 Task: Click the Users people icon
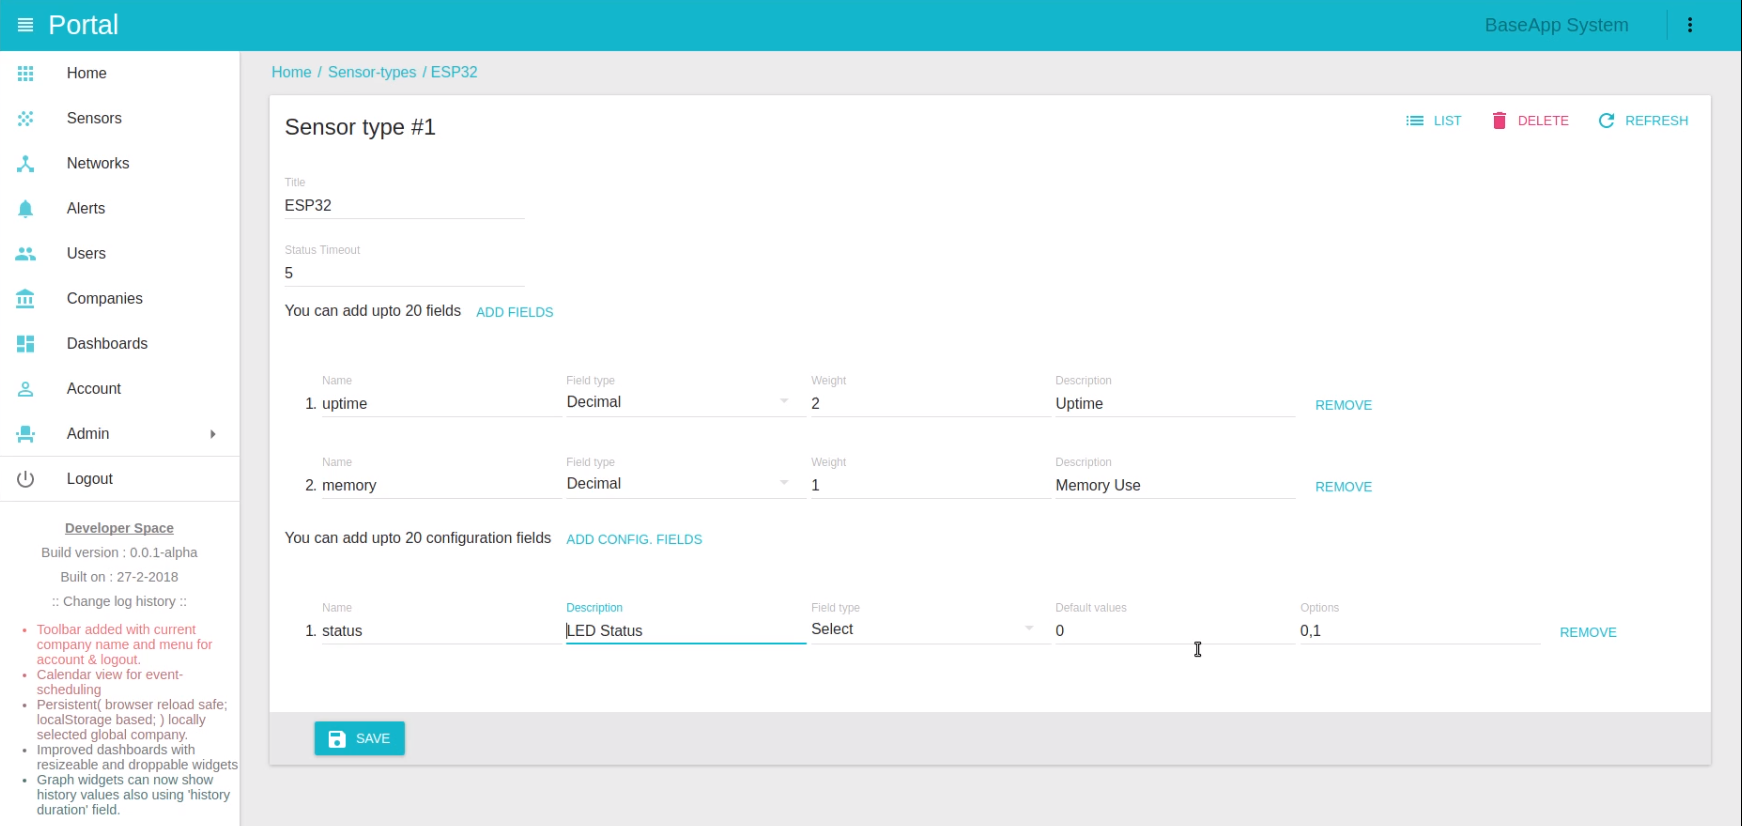point(25,253)
